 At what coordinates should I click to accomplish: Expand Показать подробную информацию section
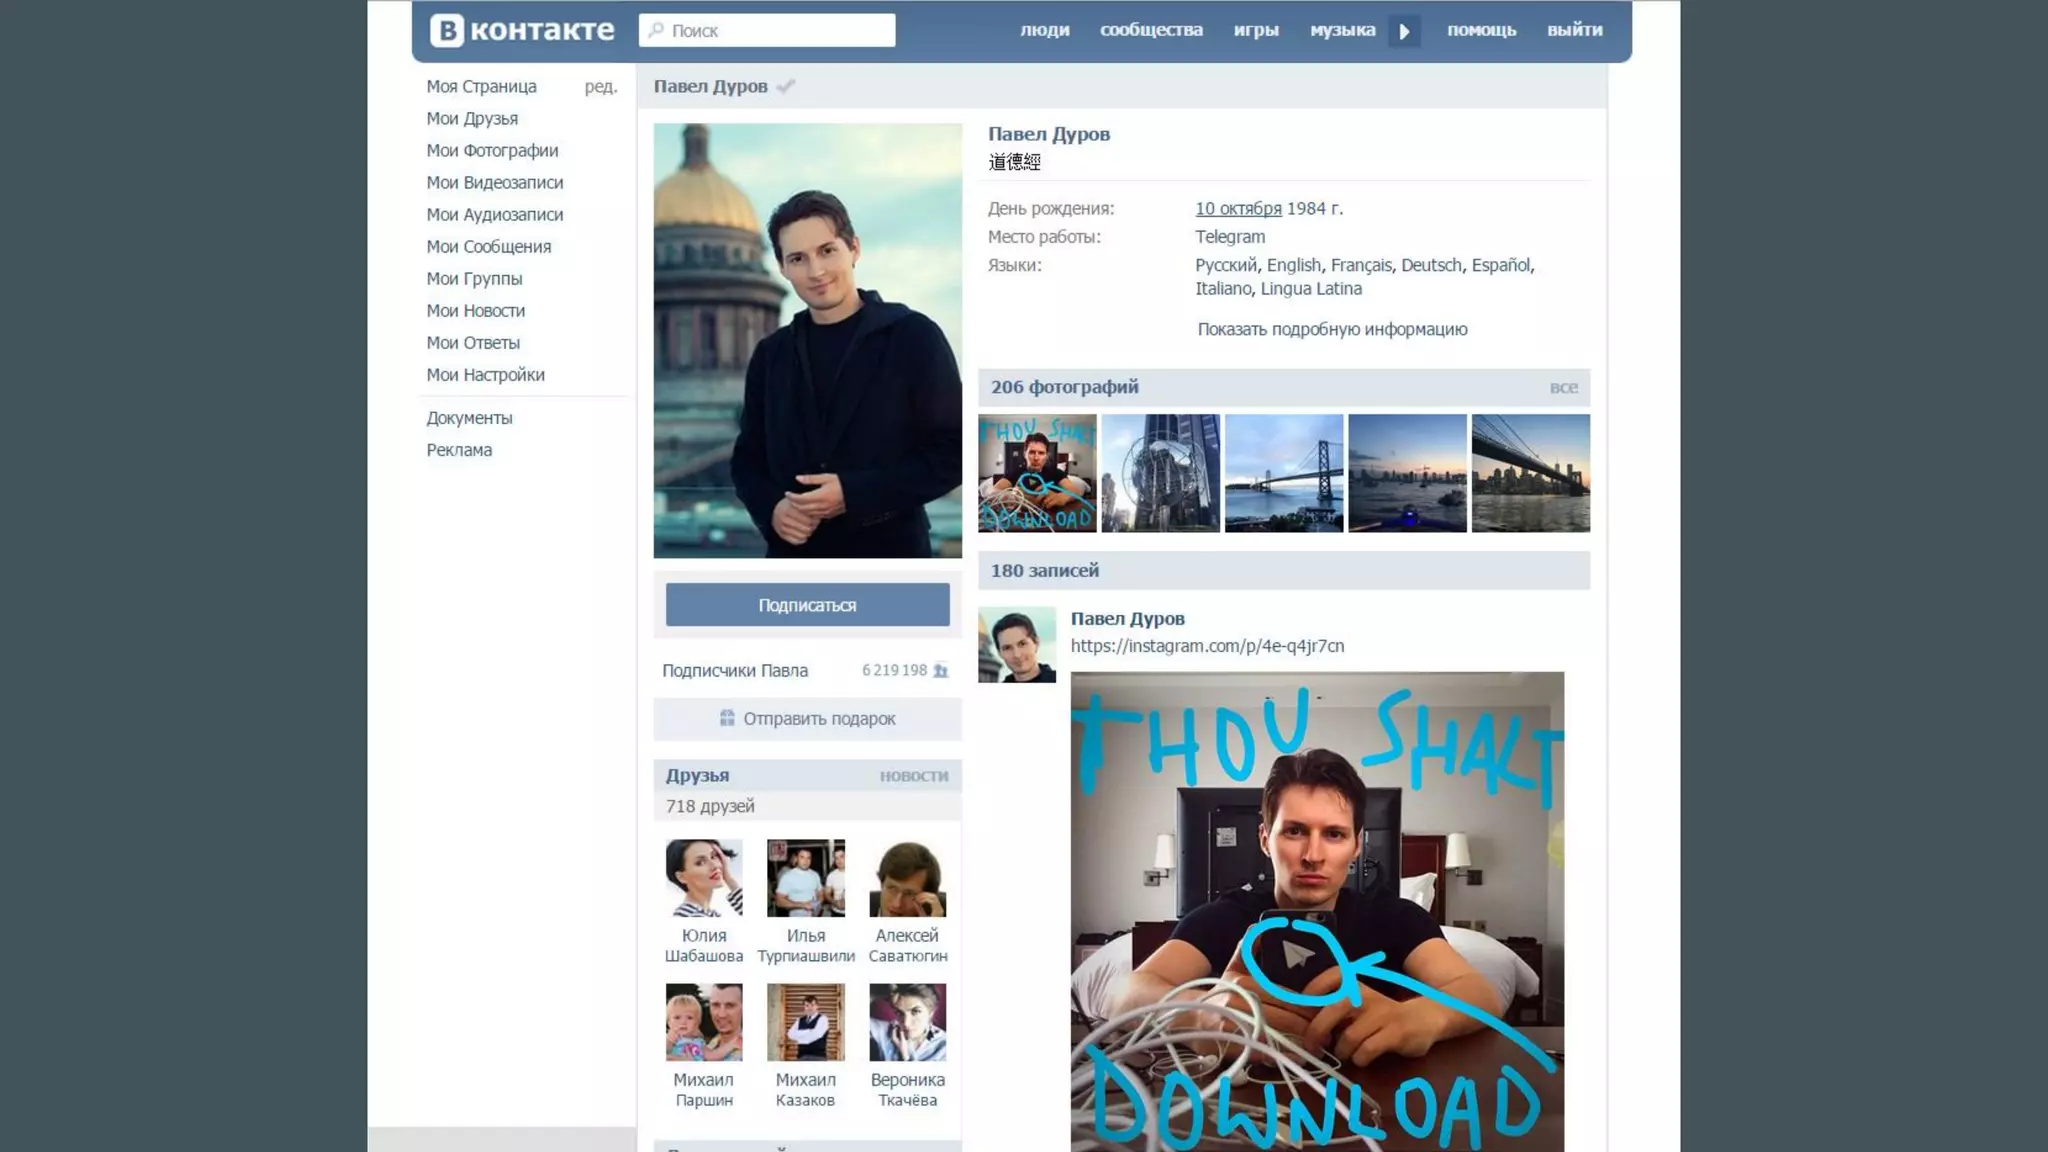(x=1332, y=329)
